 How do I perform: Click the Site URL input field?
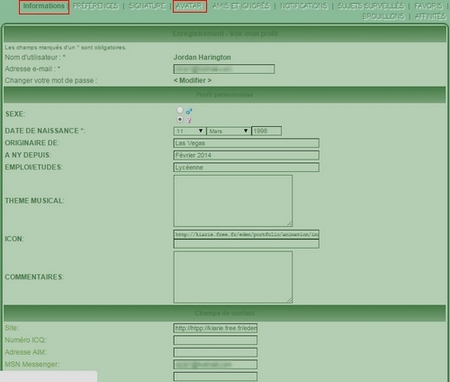click(215, 328)
